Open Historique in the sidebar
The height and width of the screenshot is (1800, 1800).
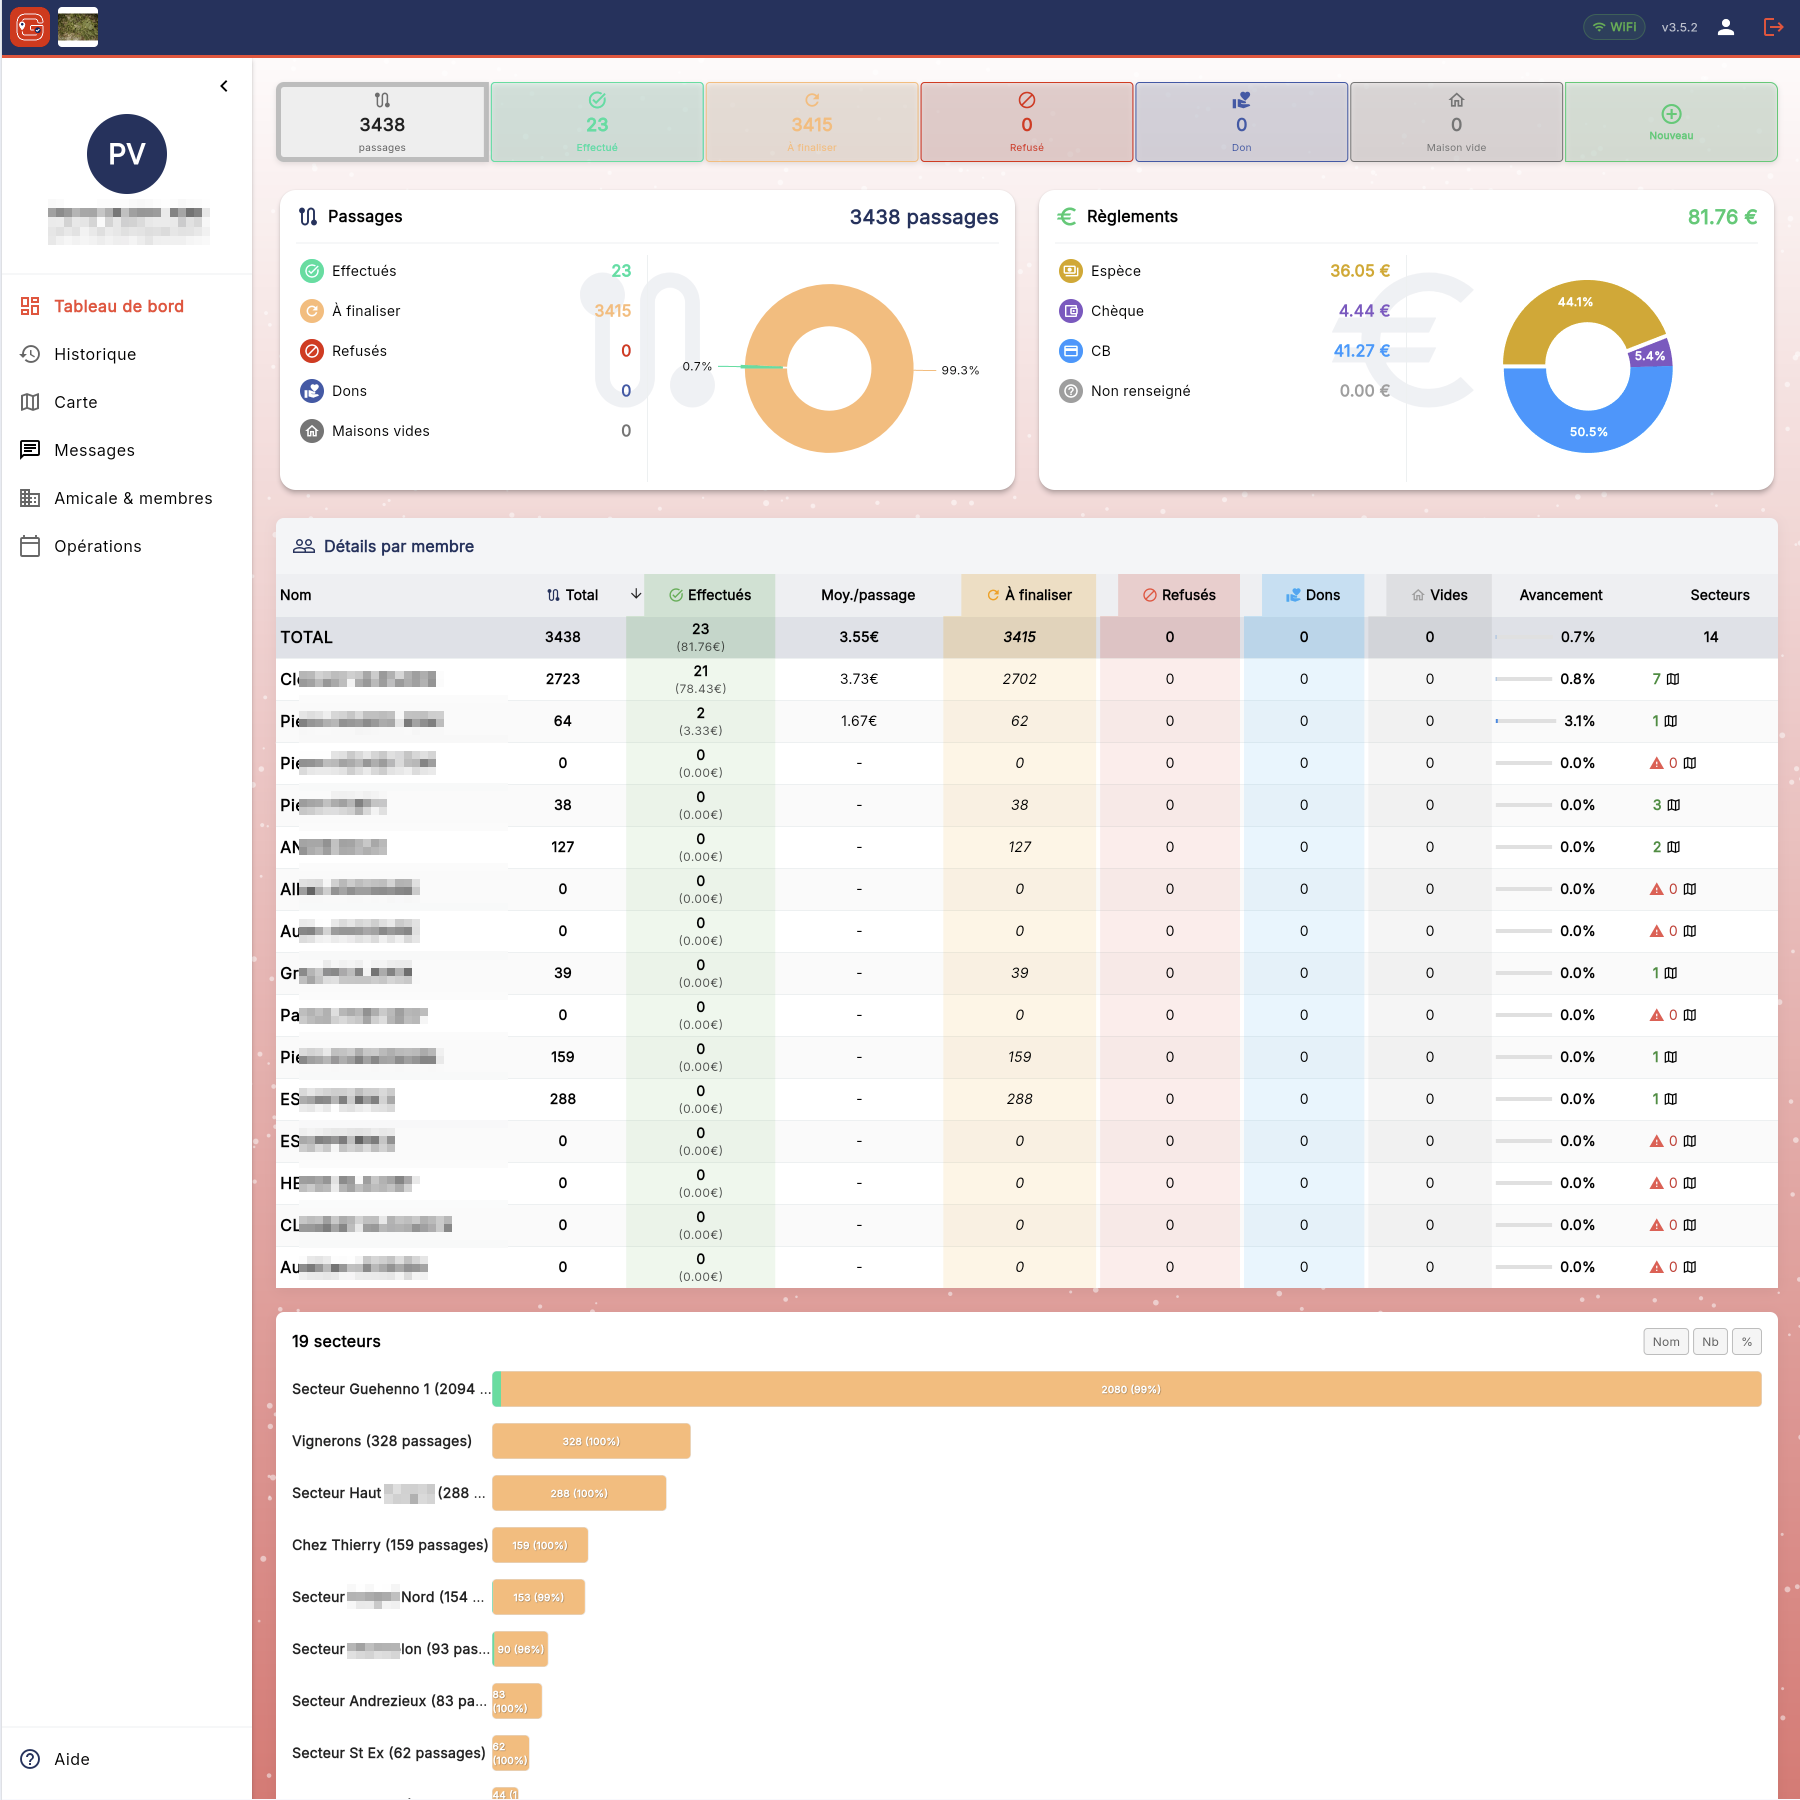(95, 354)
